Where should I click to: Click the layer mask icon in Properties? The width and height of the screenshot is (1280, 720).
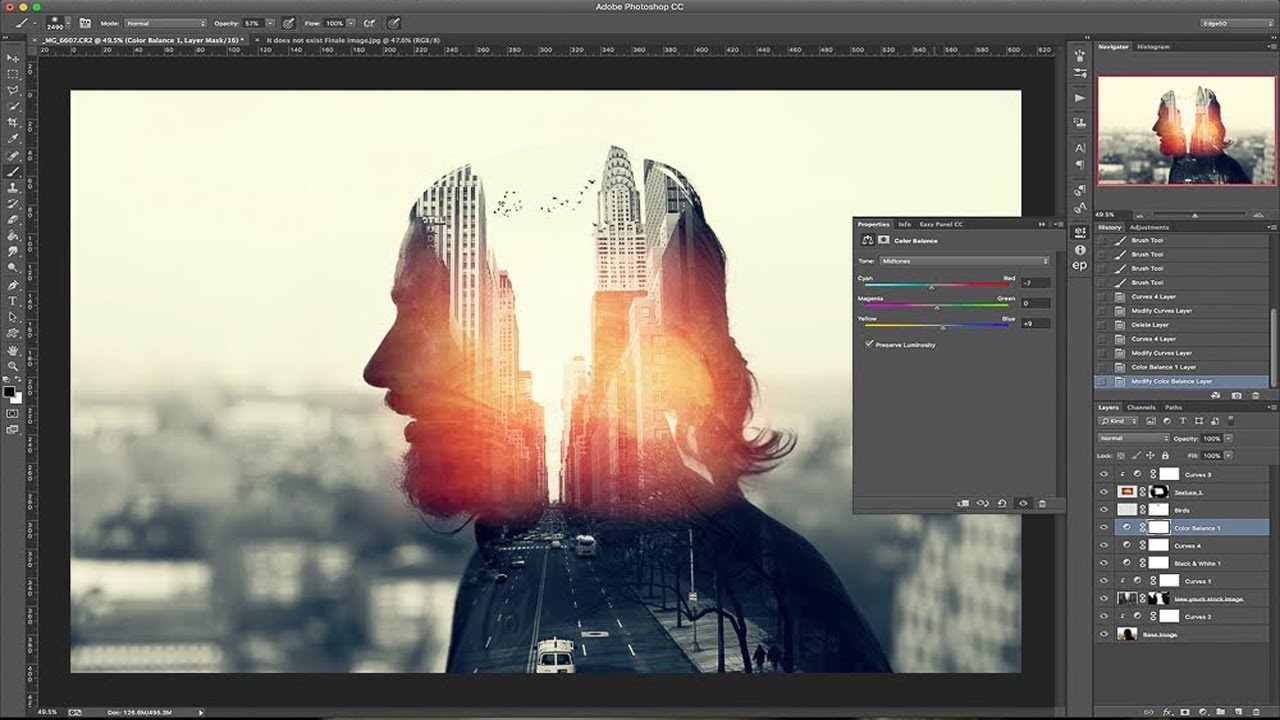click(884, 241)
